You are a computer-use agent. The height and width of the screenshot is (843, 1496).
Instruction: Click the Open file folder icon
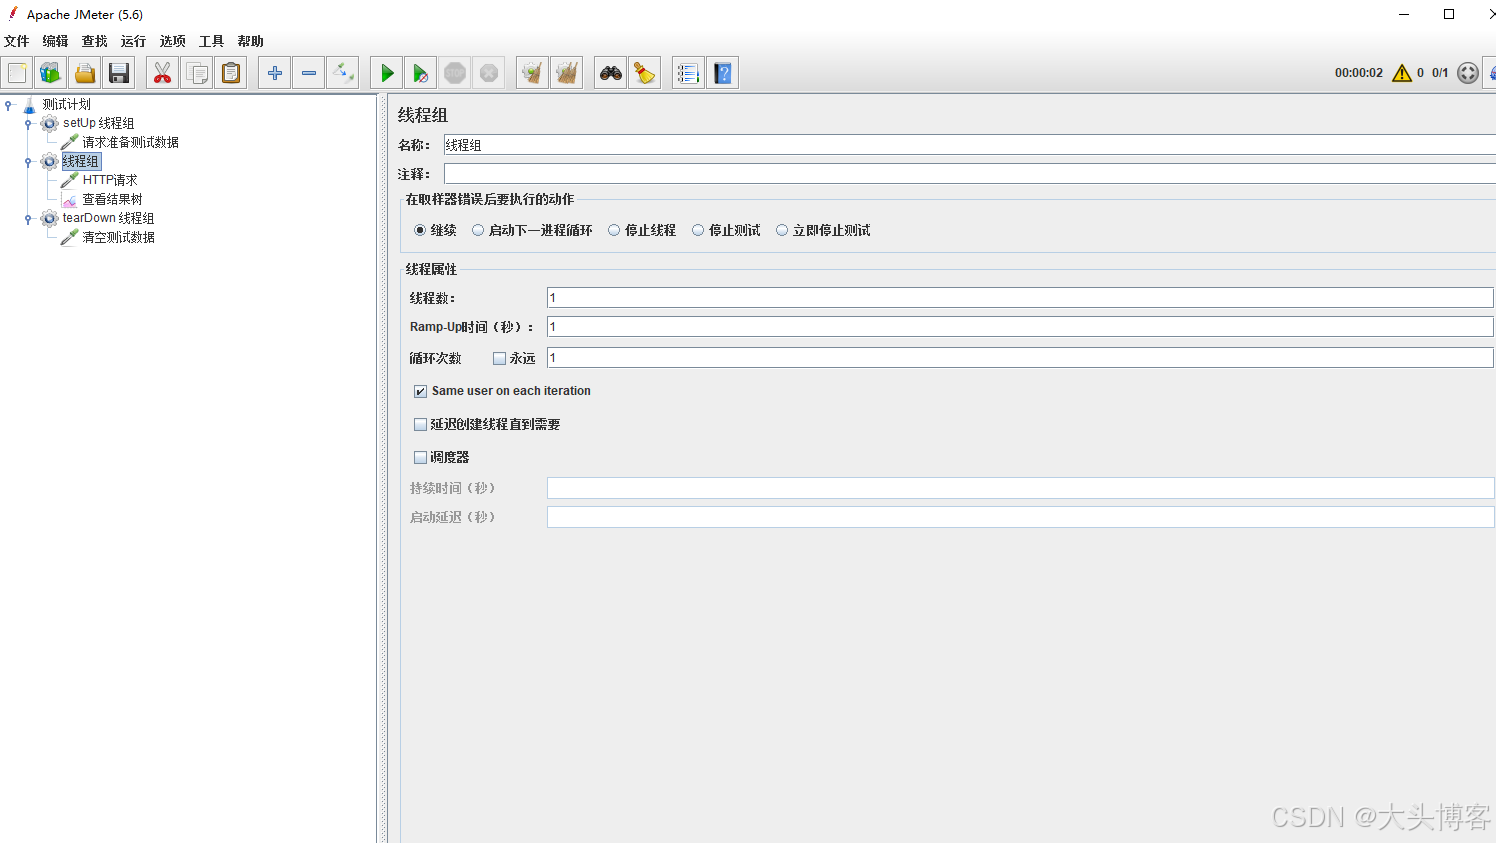click(85, 73)
